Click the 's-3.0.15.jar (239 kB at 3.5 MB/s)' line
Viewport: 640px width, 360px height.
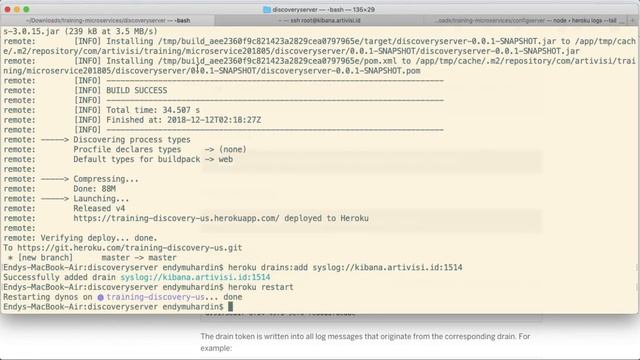coord(80,31)
